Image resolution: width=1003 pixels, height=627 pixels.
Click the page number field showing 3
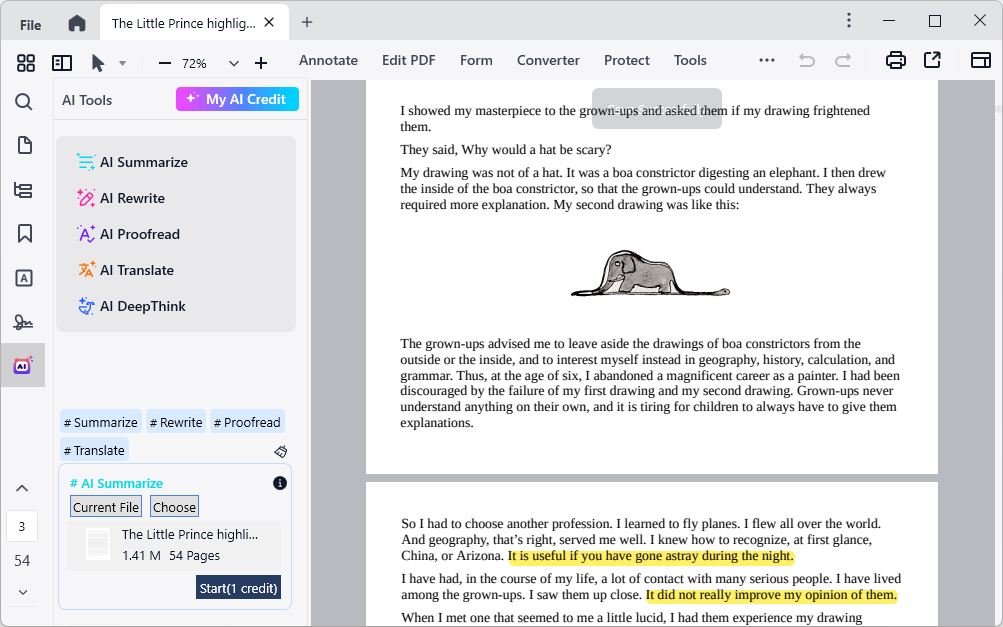click(22, 526)
